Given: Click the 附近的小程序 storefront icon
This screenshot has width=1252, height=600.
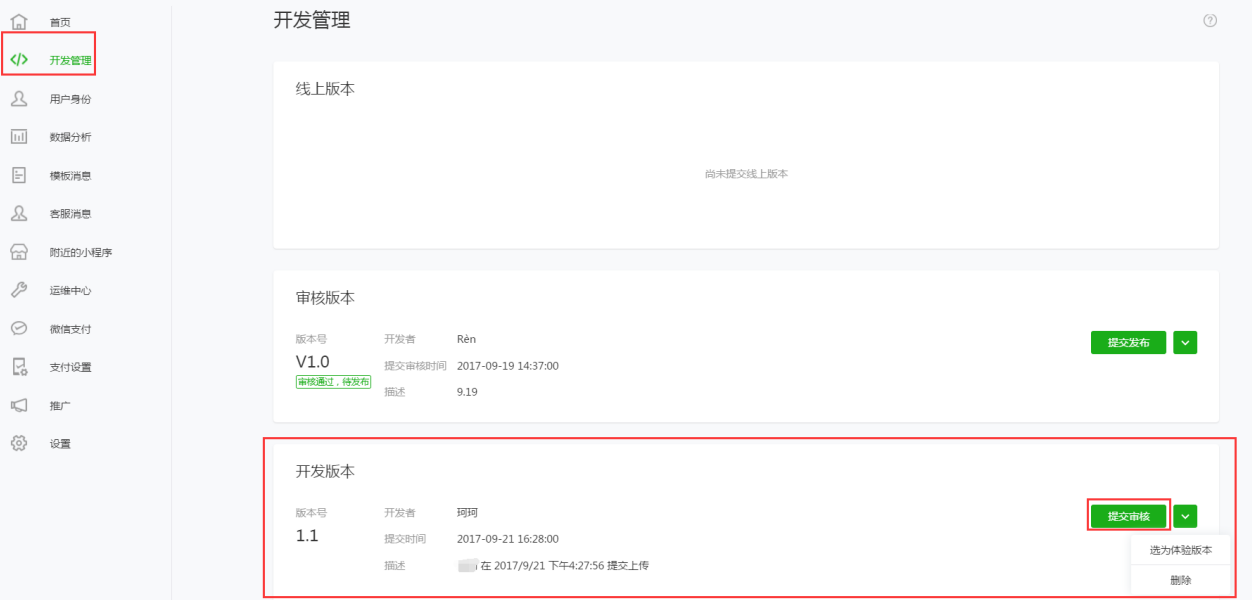Looking at the screenshot, I should pos(18,252).
